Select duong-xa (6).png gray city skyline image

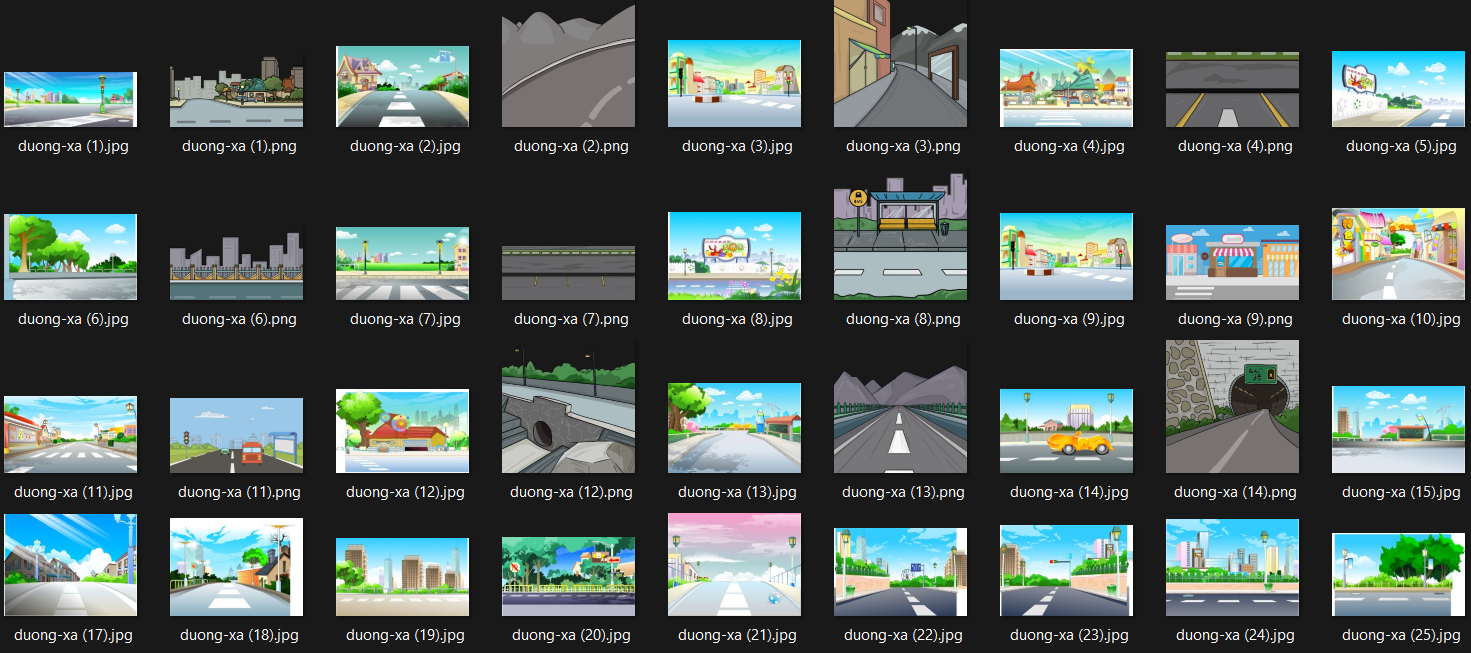236,266
